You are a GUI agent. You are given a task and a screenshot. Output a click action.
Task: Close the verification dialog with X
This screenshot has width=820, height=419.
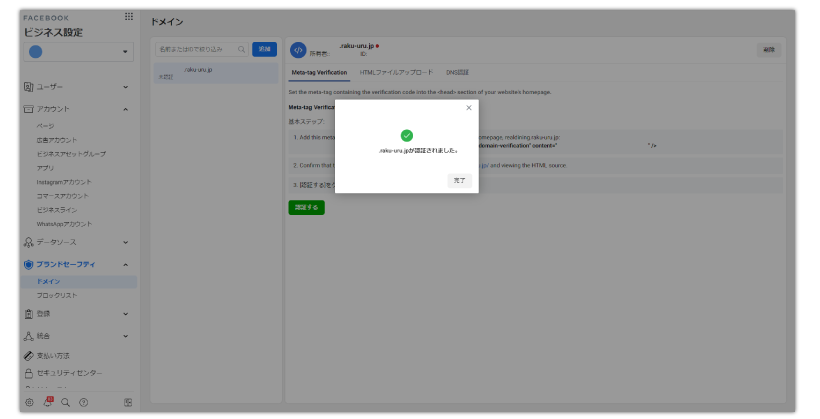pos(469,108)
